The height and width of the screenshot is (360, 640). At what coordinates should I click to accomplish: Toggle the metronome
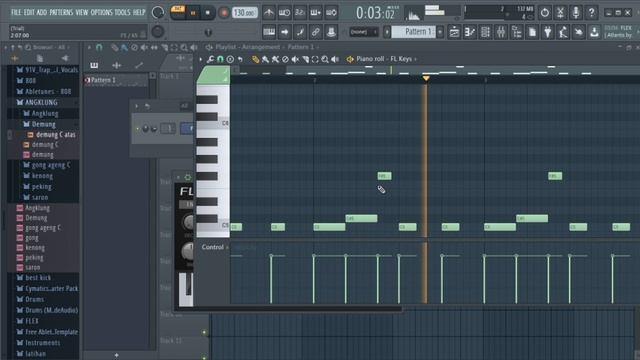coord(269,13)
